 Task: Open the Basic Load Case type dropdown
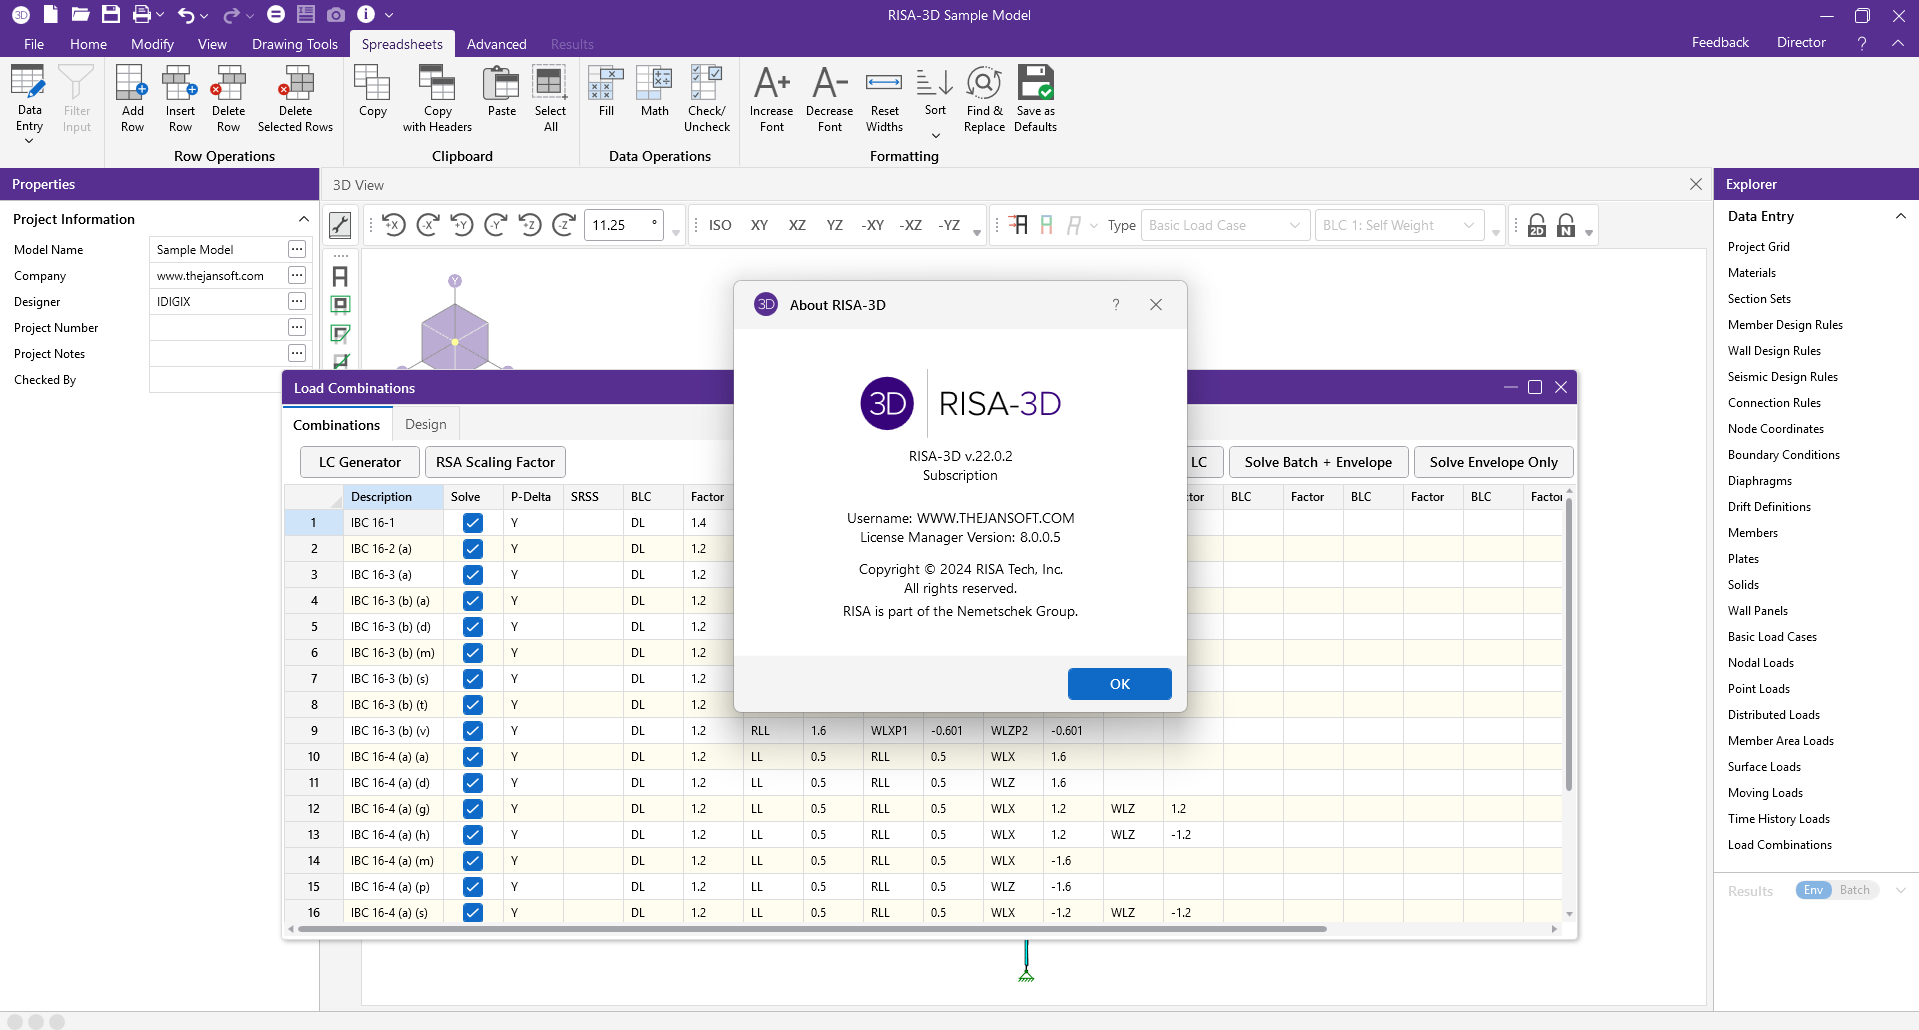click(1225, 225)
